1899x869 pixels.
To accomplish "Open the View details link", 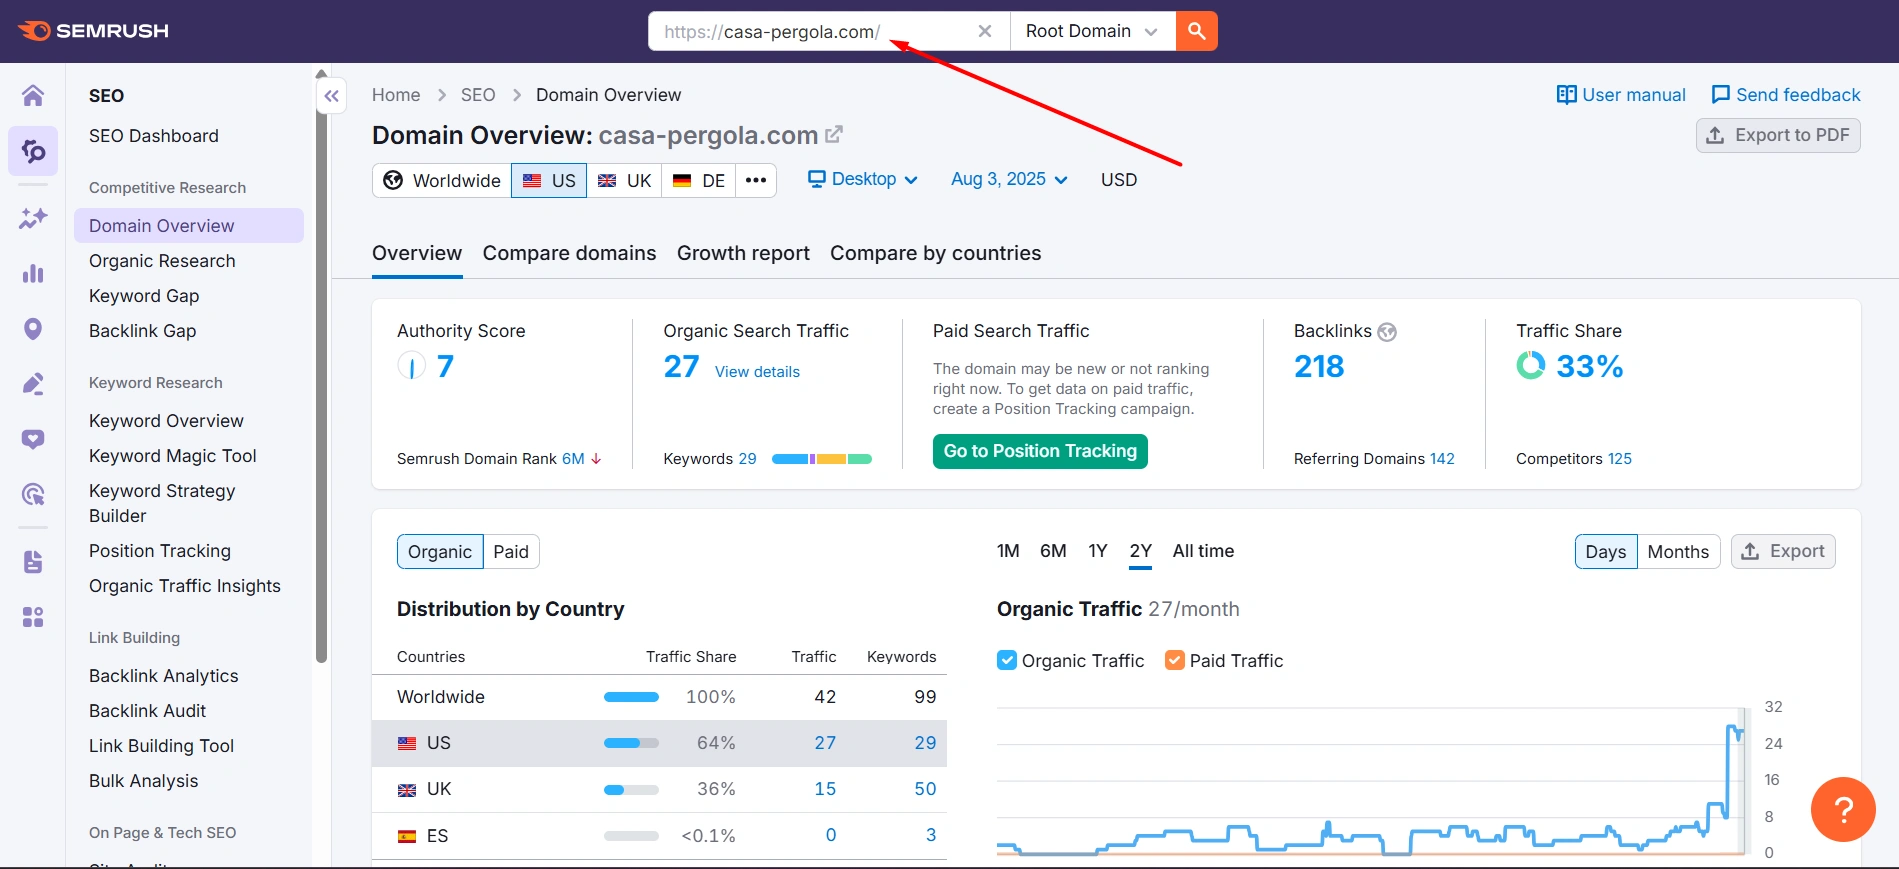I will (757, 372).
